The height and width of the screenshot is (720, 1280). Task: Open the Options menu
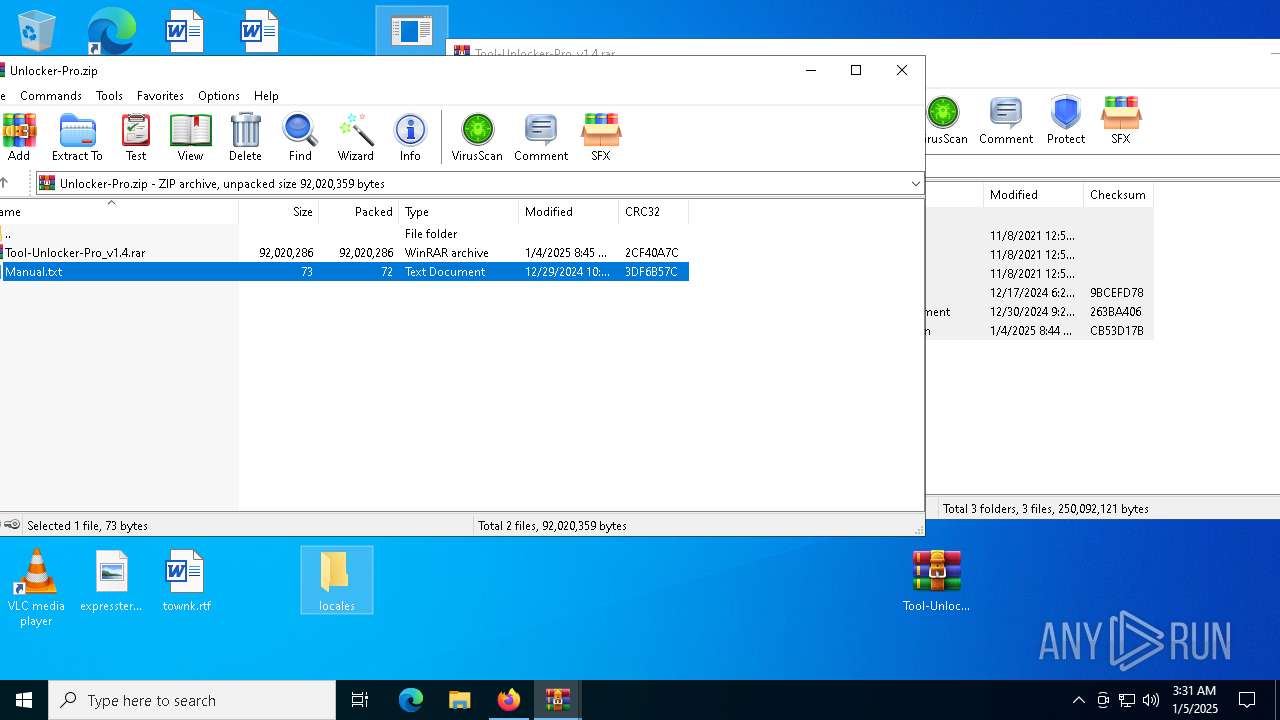pos(219,96)
